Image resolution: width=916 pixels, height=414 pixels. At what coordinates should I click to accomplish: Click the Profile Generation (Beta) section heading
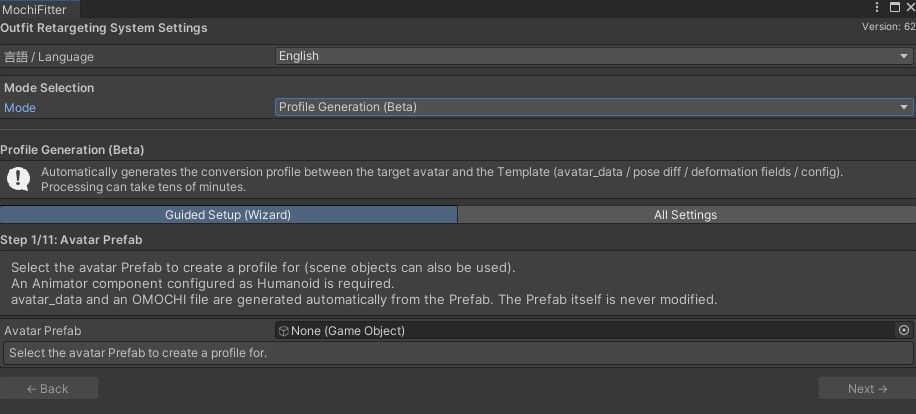[72, 149]
